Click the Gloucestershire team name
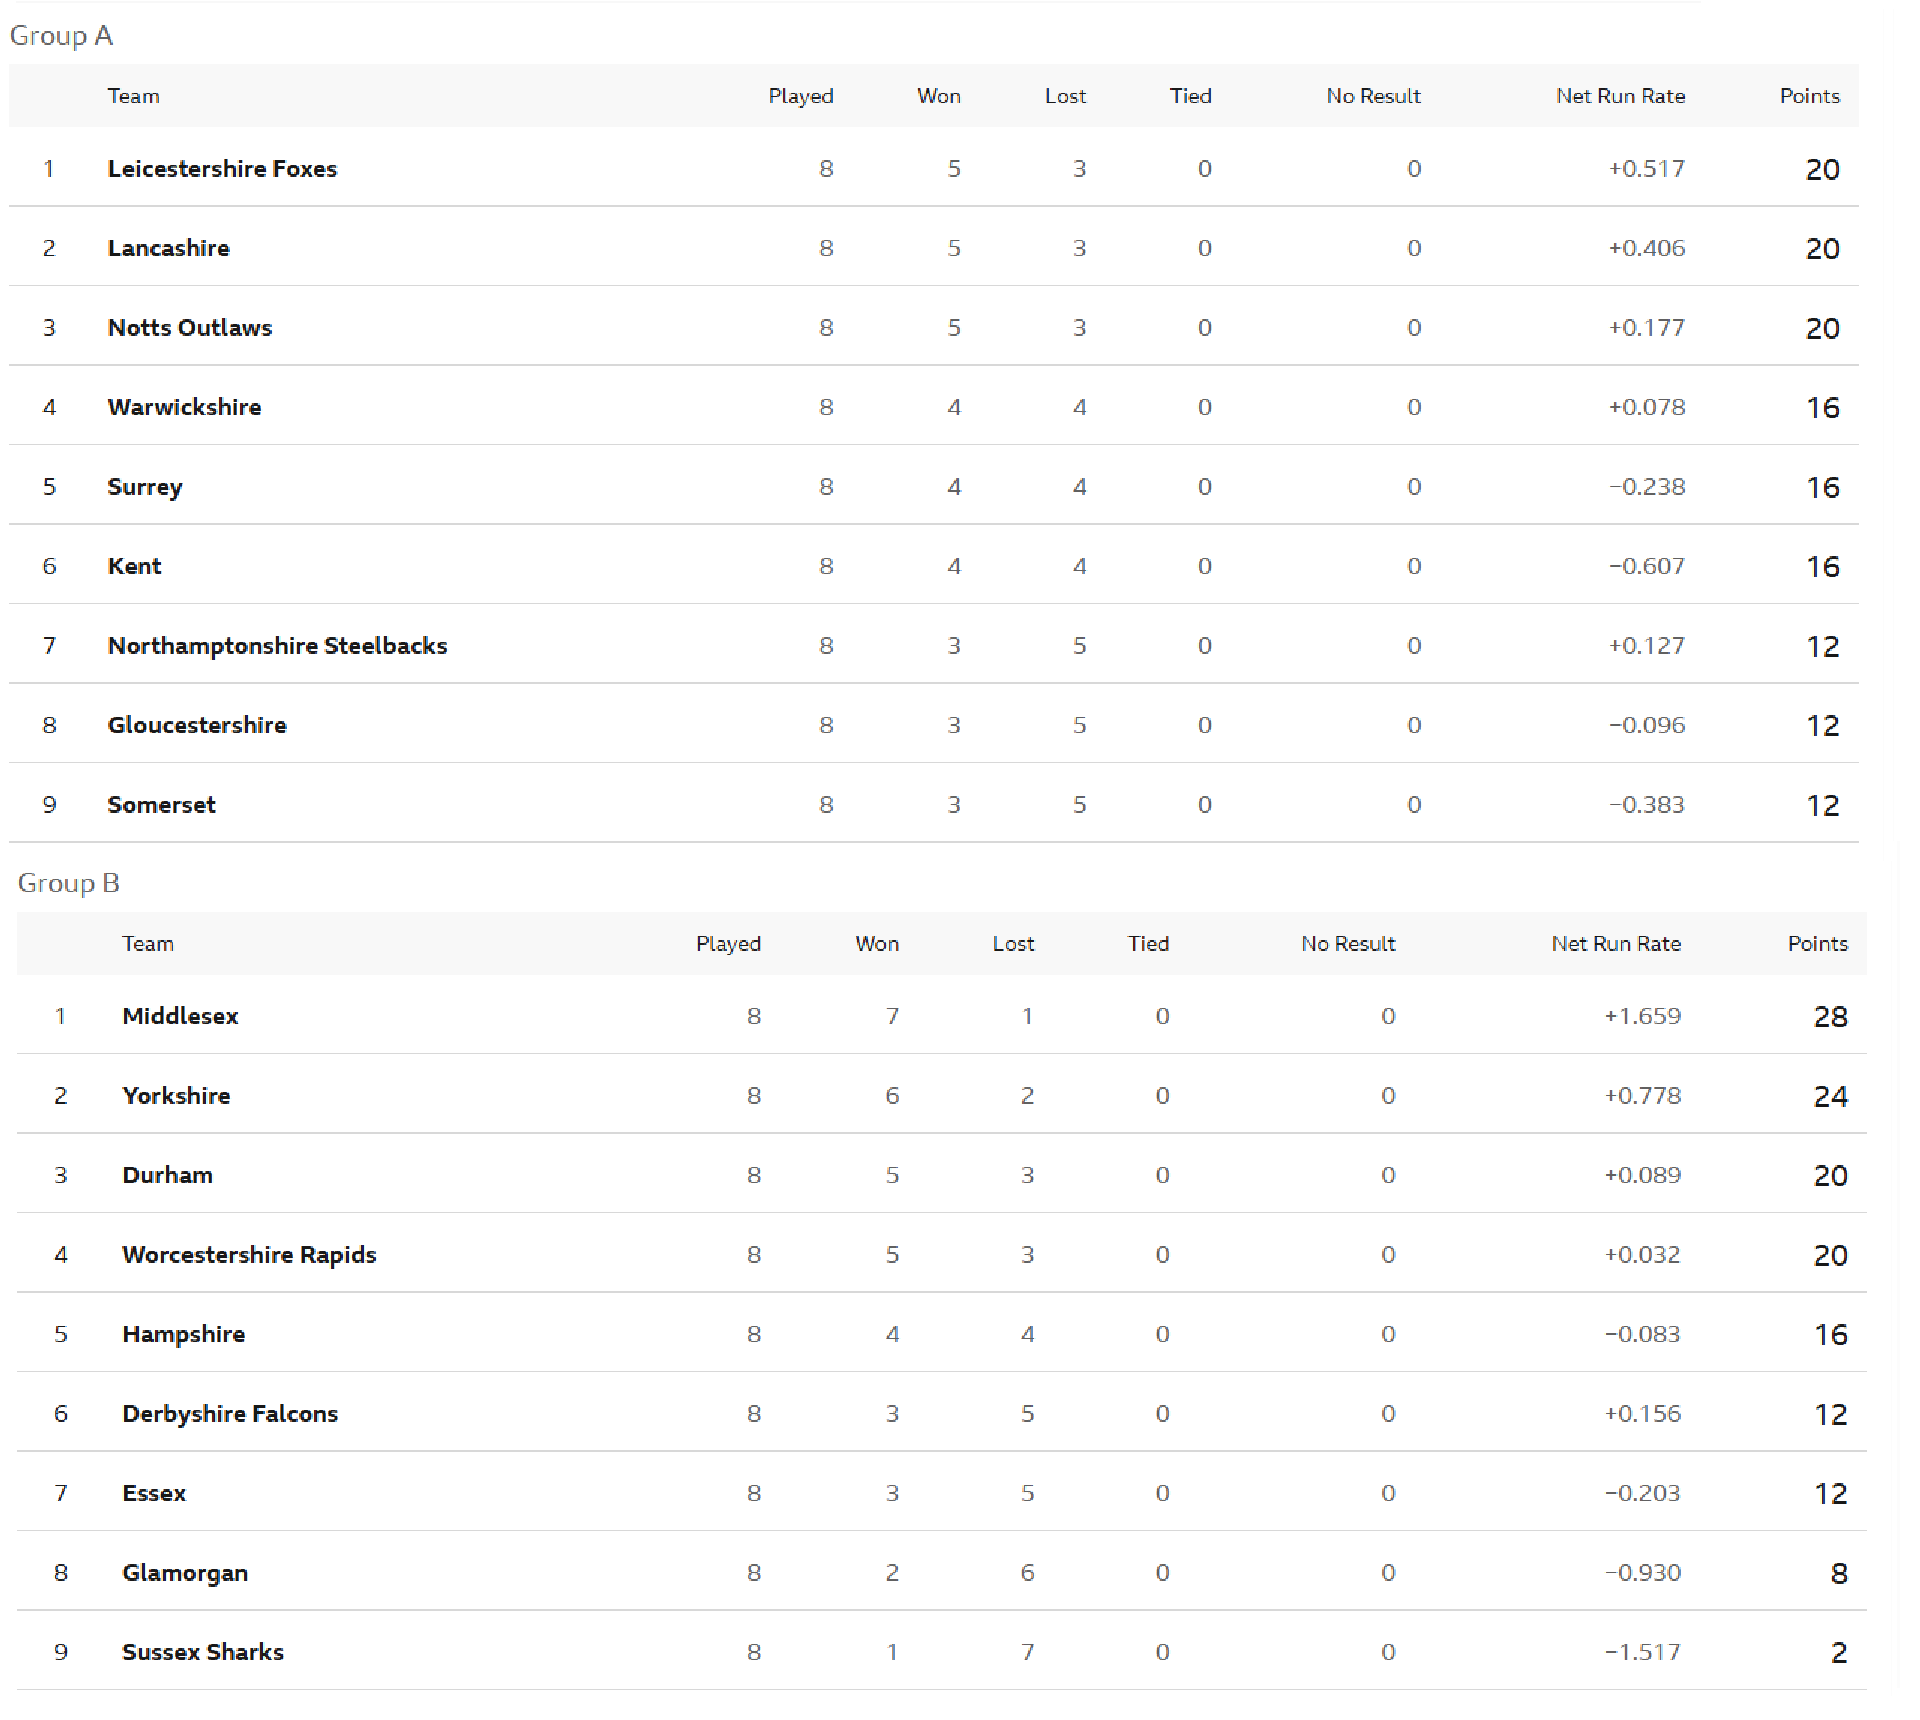The height and width of the screenshot is (1720, 1920). (x=197, y=725)
